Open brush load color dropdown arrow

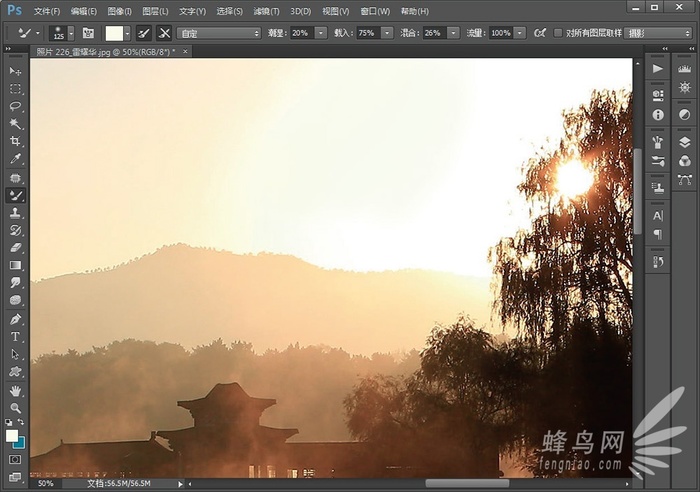pos(127,33)
